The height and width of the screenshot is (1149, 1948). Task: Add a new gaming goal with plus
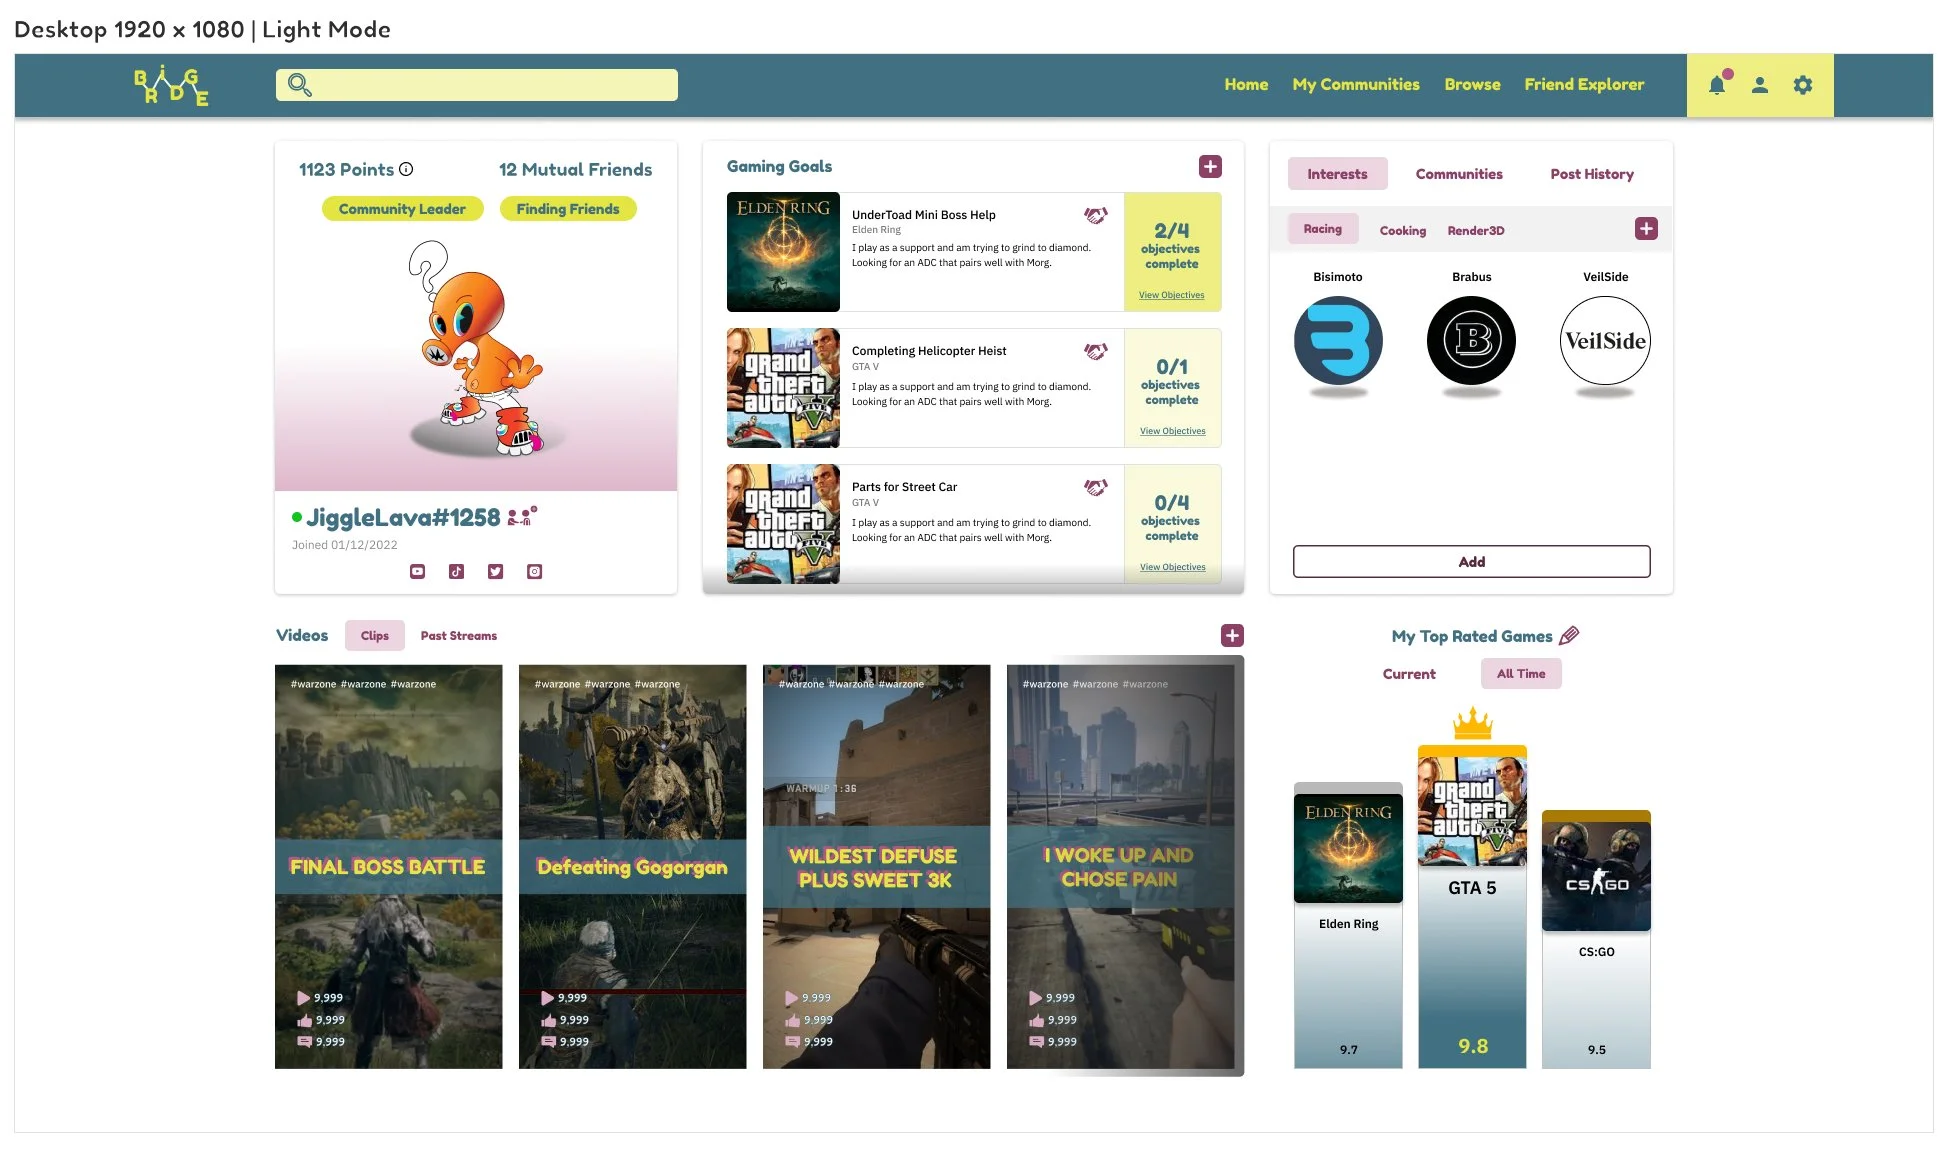[x=1210, y=167]
